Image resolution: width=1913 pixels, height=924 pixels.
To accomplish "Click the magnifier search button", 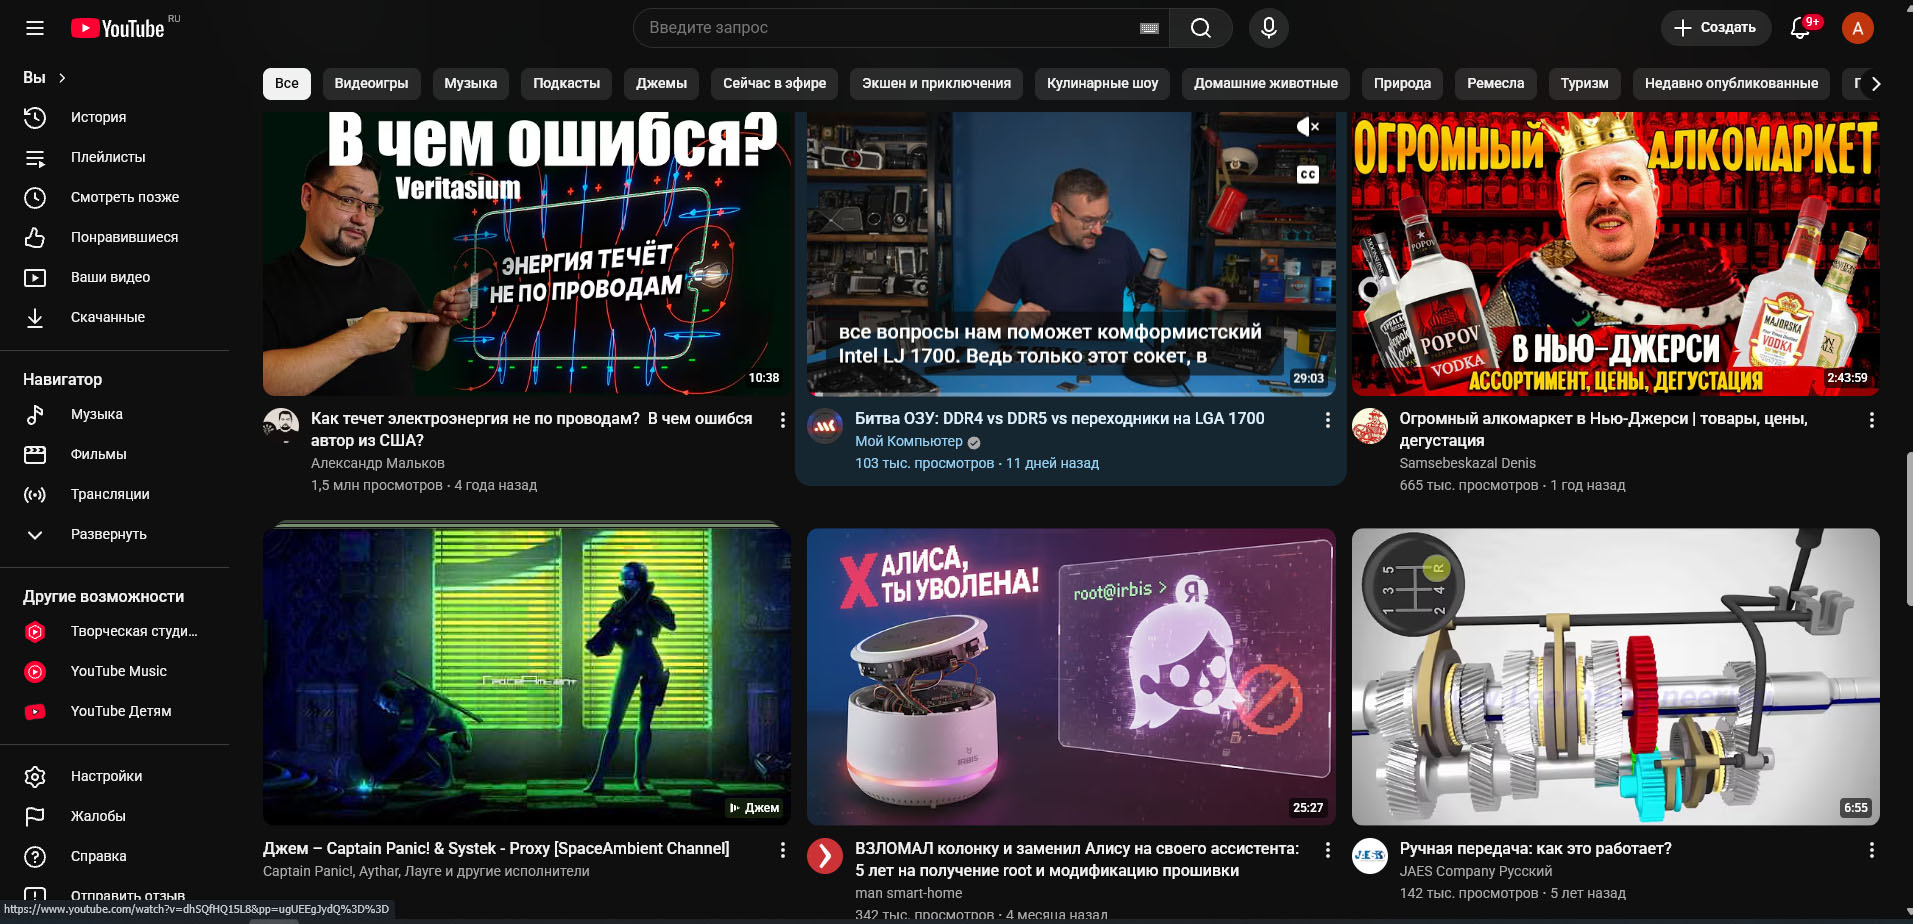I will pyautogui.click(x=1201, y=28).
